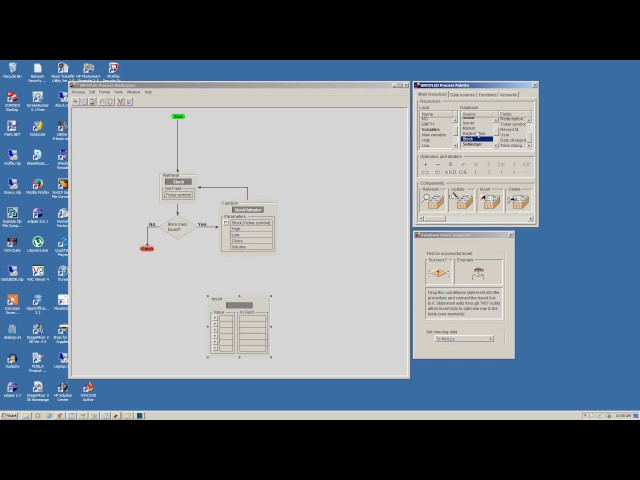Image resolution: width=640 pixels, height=480 pixels.
Task: Click the third toolbar icon in the Workspace
Action: [x=92, y=101]
